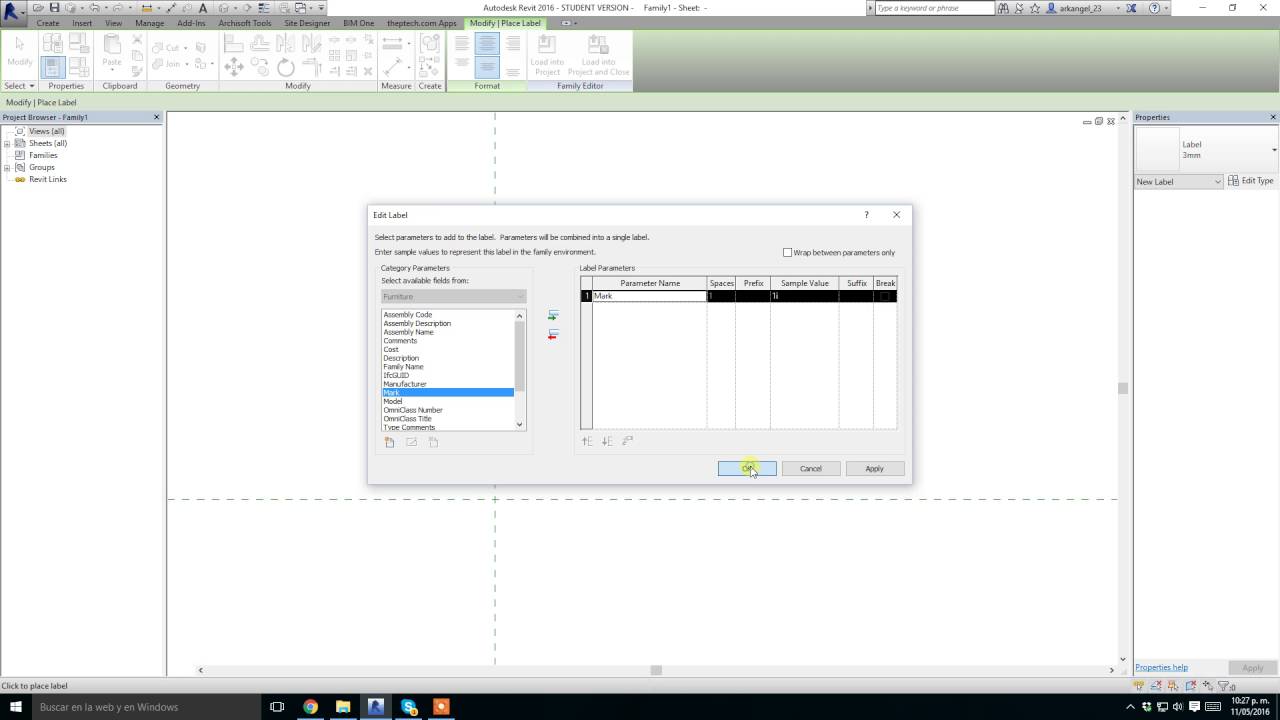Select Manufacturer in the fields list
Viewport: 1280px width, 720px height.
tap(405, 384)
